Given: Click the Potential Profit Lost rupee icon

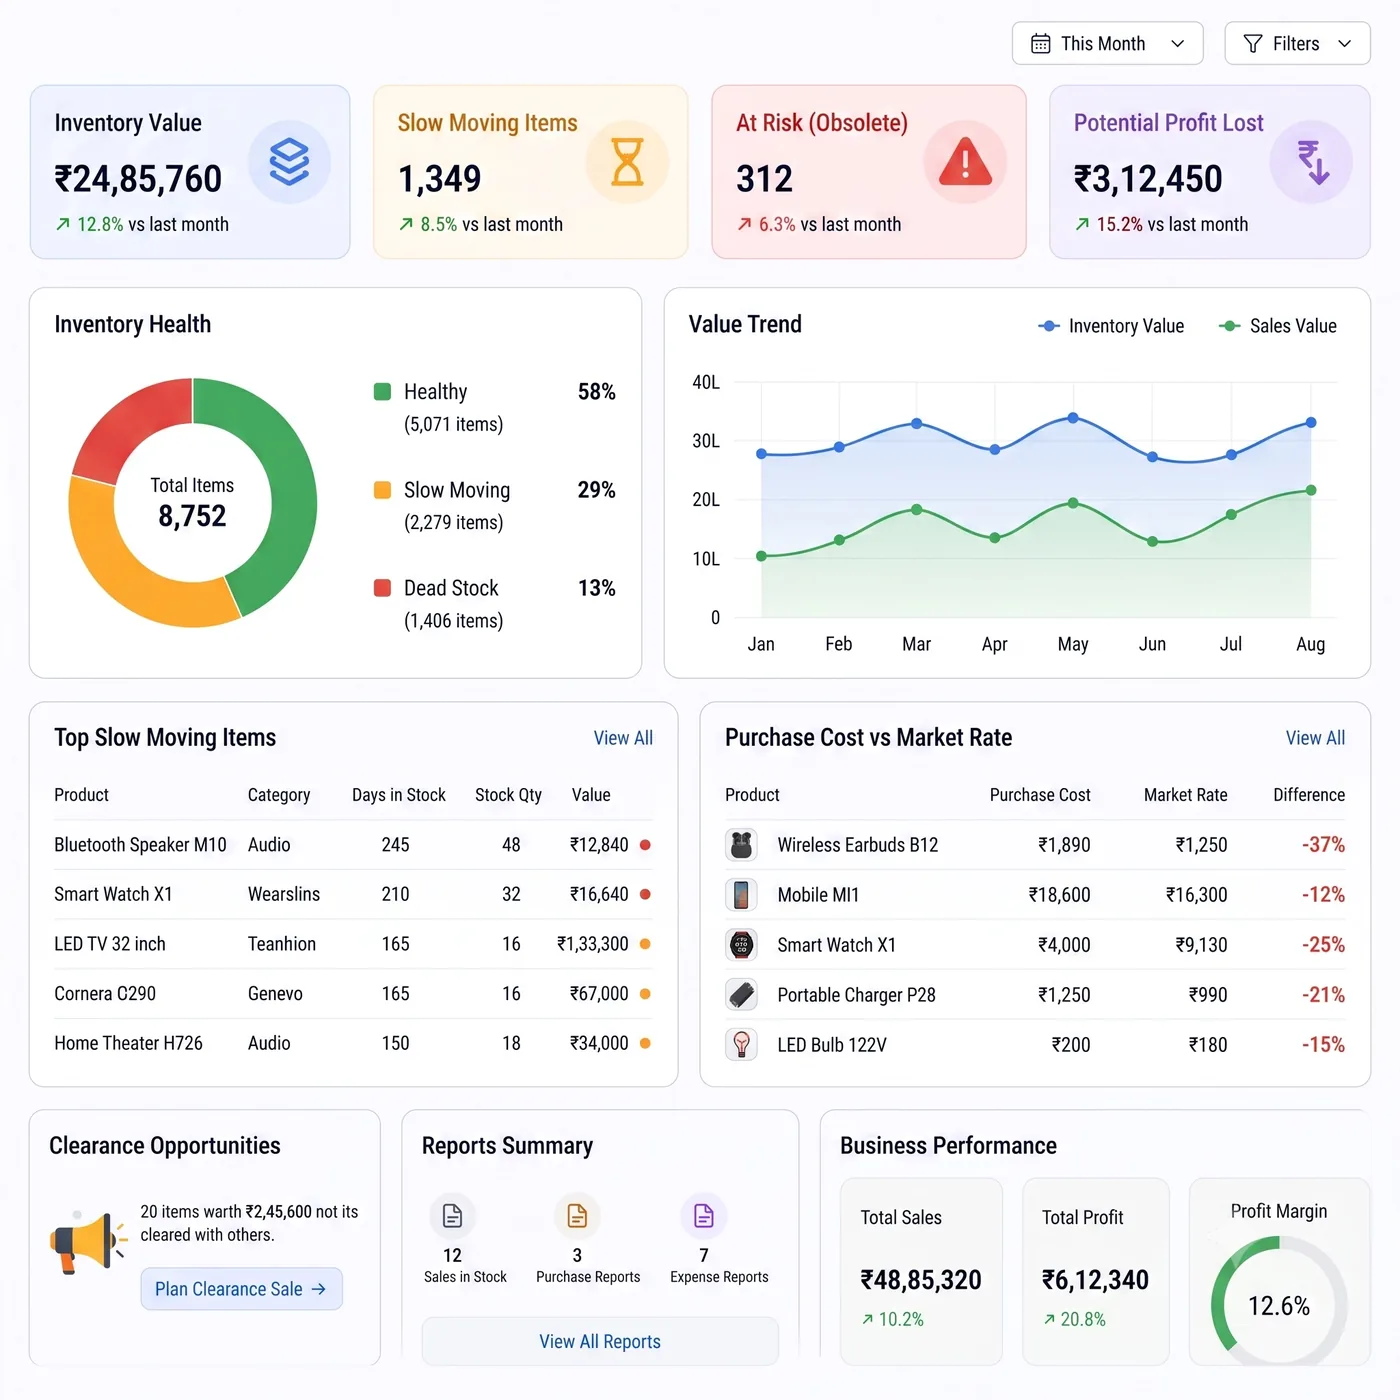Looking at the screenshot, I should coord(1312,162).
